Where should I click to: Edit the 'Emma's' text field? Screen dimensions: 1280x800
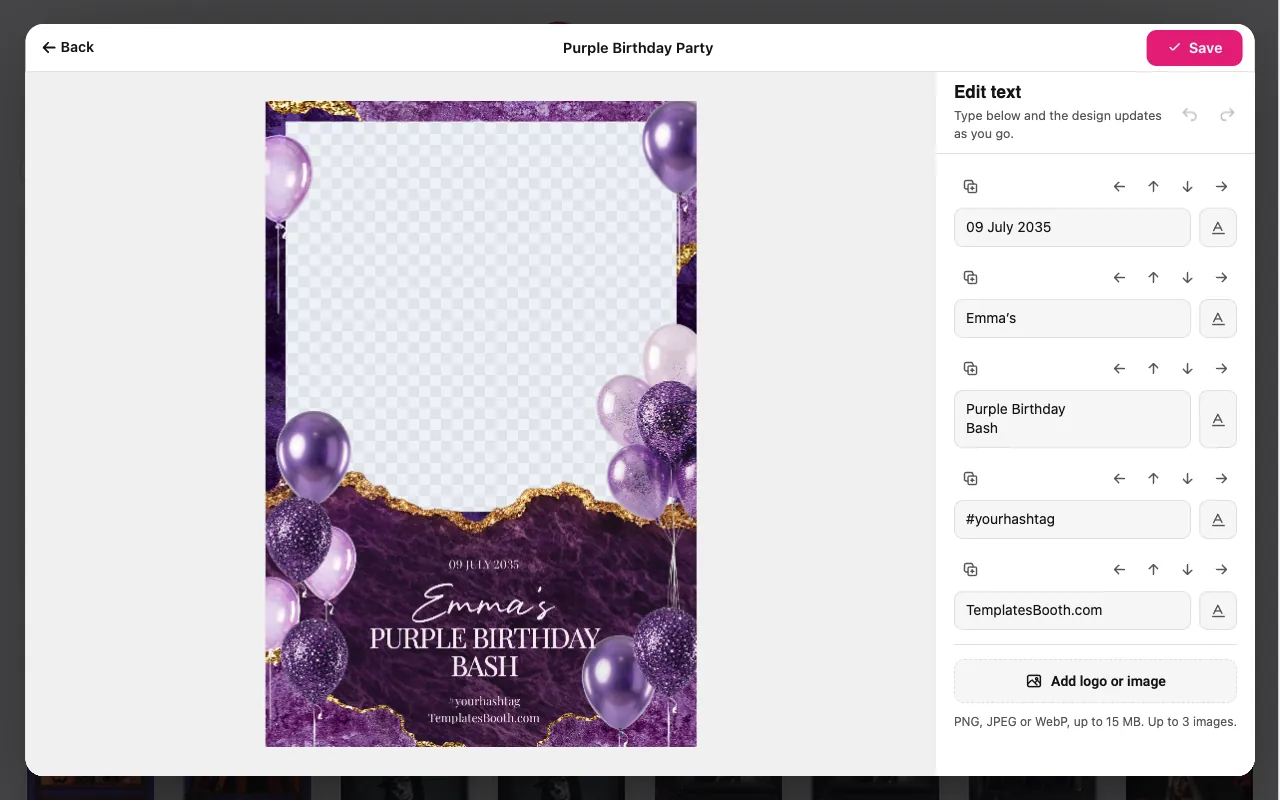[x=1072, y=318]
